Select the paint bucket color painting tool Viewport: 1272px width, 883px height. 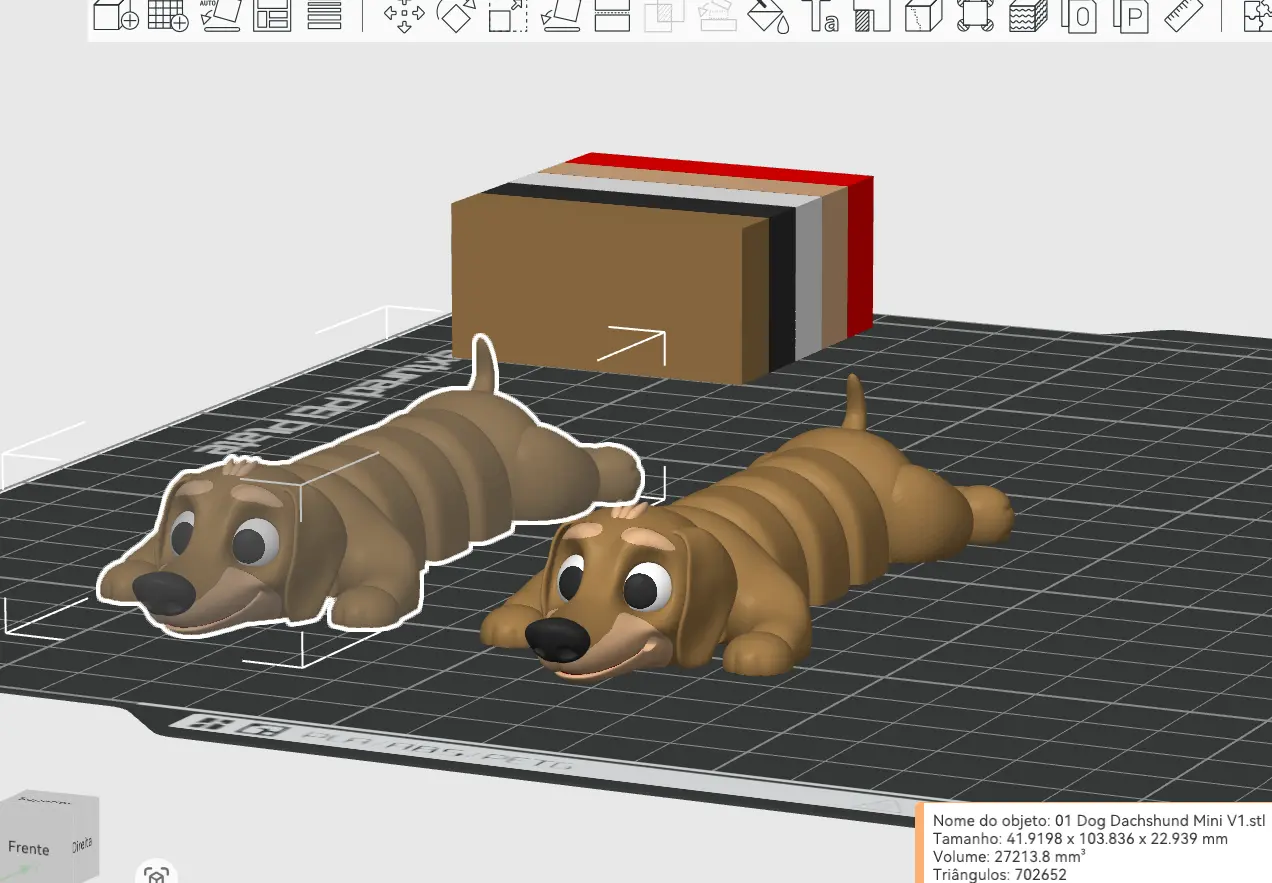[x=769, y=16]
